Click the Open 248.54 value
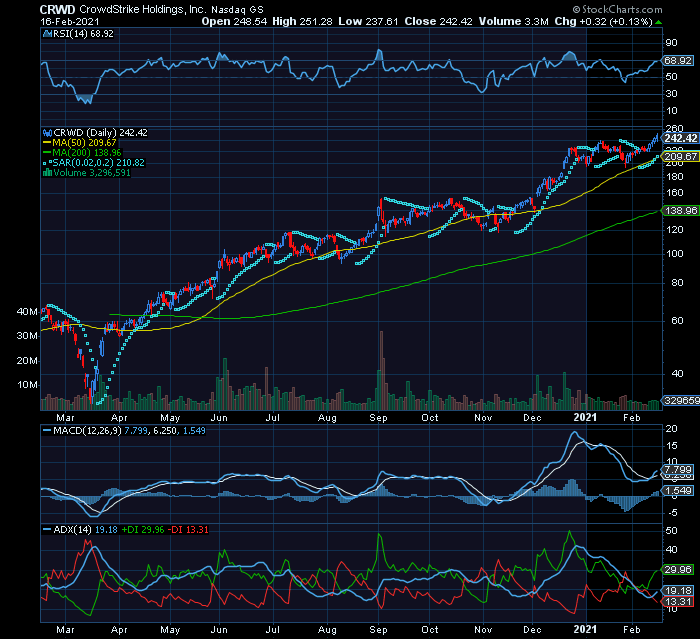This screenshot has height=639, width=700. point(234,21)
